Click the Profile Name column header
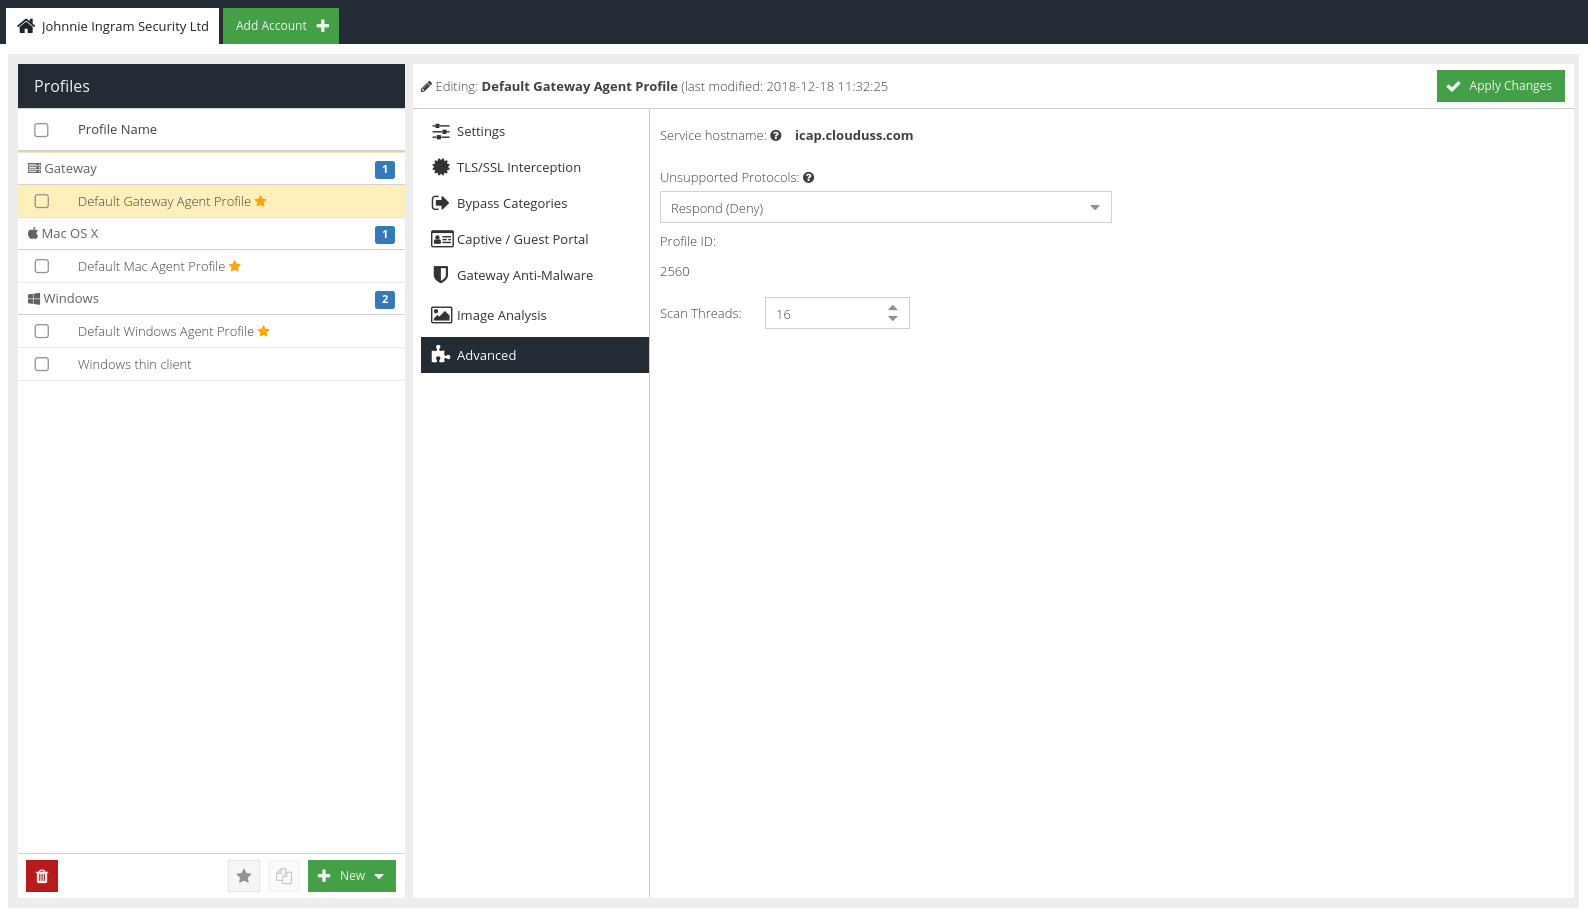This screenshot has height=917, width=1588. [117, 130]
